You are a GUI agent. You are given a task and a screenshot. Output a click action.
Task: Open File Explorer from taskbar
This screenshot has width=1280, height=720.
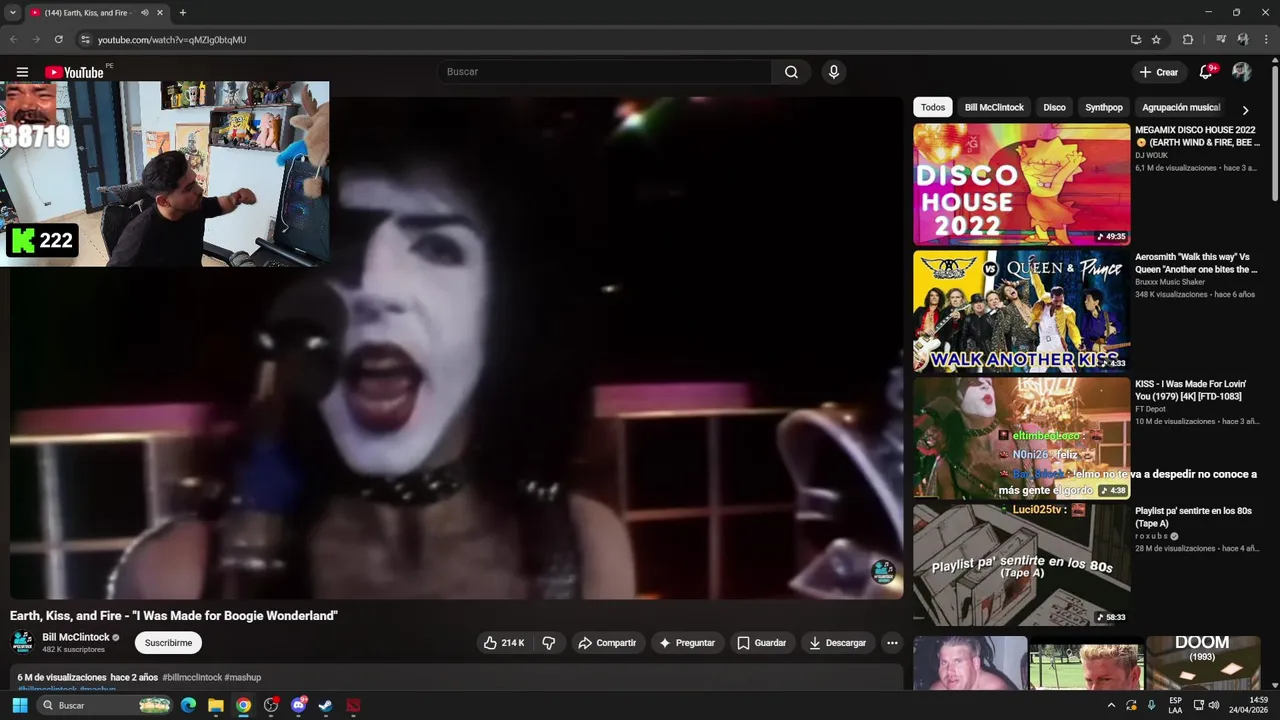click(216, 705)
